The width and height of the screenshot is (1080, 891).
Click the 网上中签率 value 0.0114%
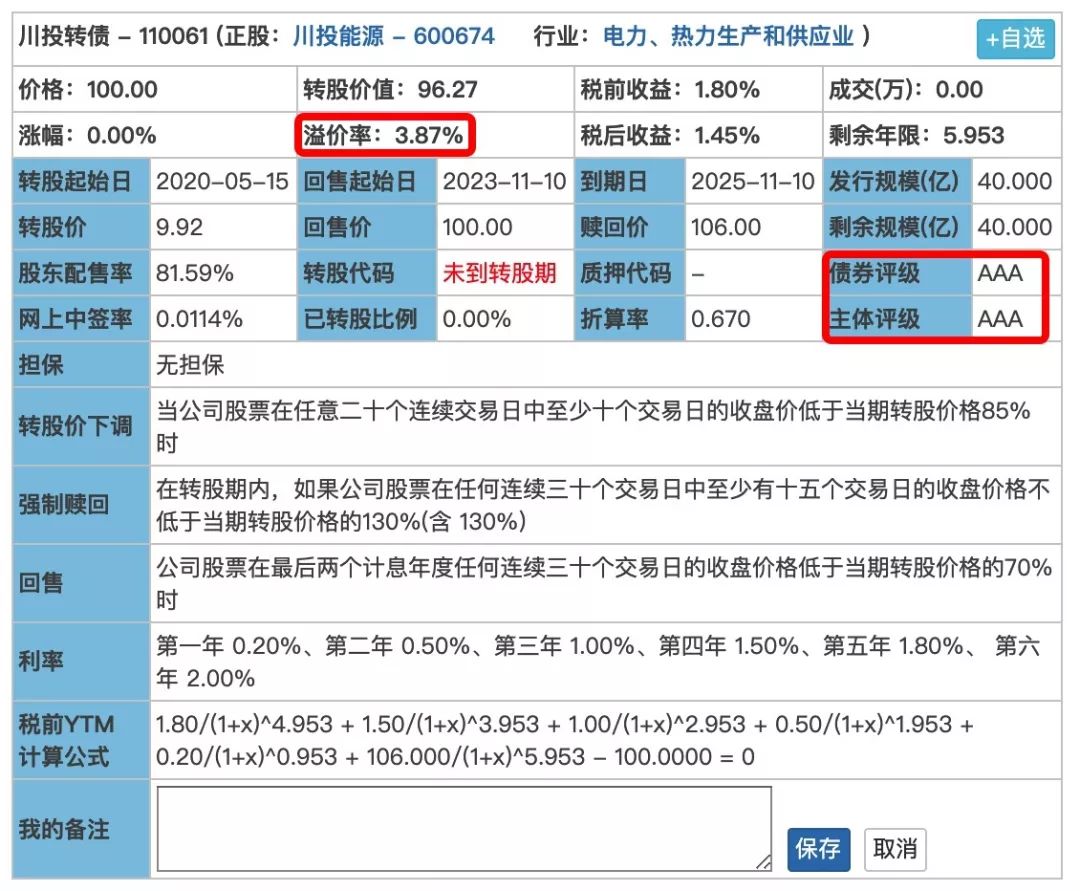(x=199, y=319)
